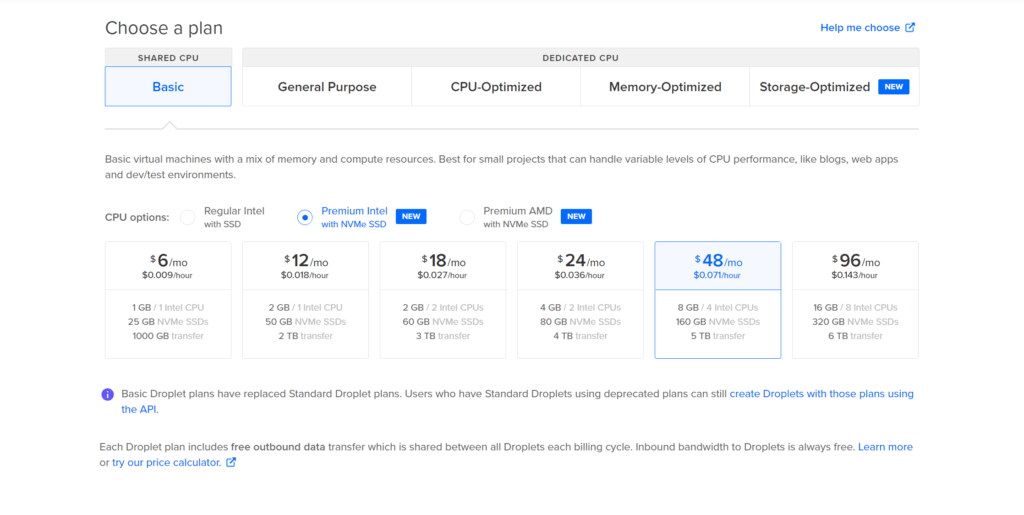Viewport: 1024px width, 515px height.
Task: Open the CPU-Optimized plan tab
Action: [x=496, y=87]
